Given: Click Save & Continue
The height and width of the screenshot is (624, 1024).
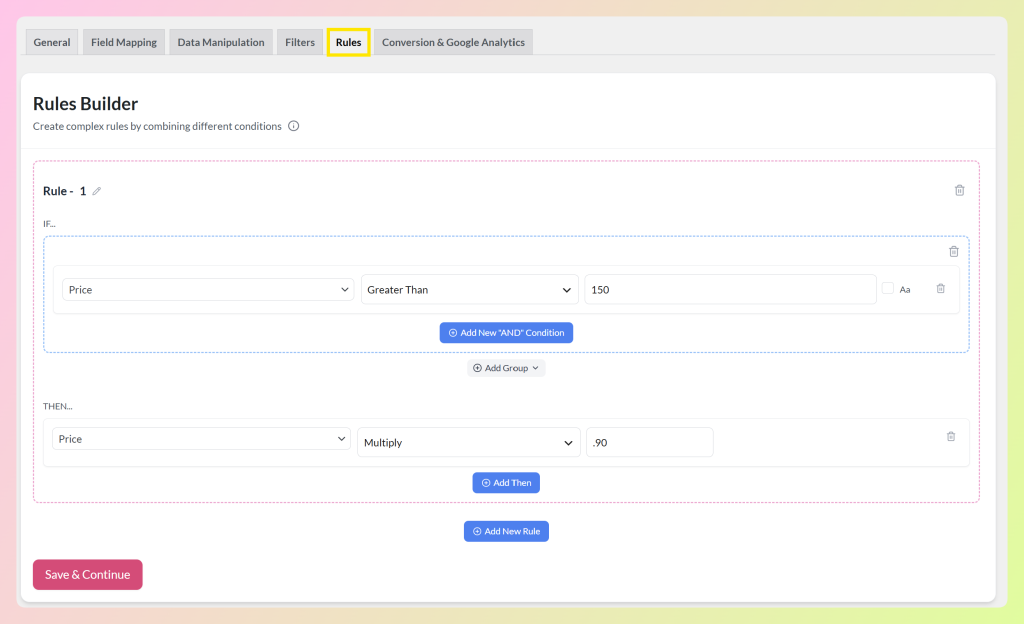Looking at the screenshot, I should point(88,574).
